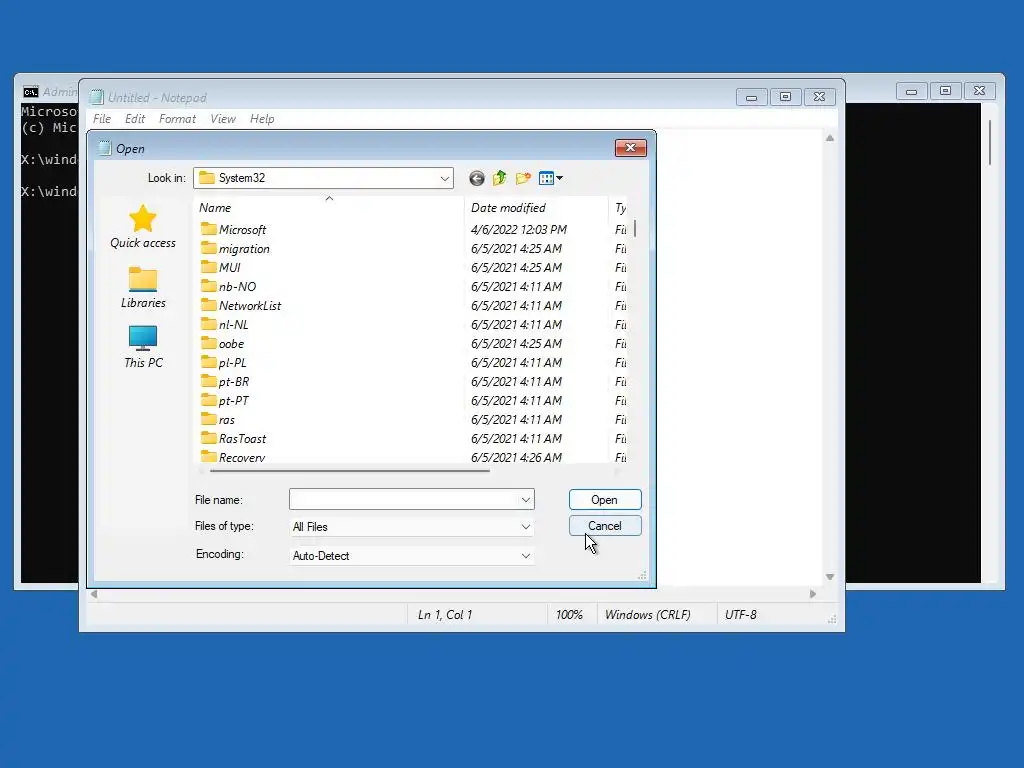Click the Recovery row date 6/5/2021 4:26 AM
Image resolution: width=1024 pixels, height=768 pixels.
click(516, 457)
